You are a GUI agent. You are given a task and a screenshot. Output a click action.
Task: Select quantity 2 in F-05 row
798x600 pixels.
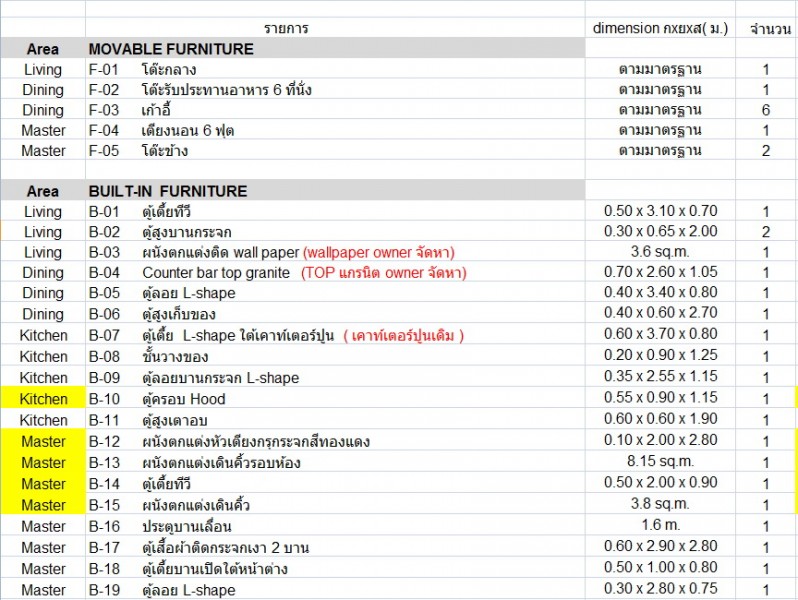pyautogui.click(x=766, y=151)
